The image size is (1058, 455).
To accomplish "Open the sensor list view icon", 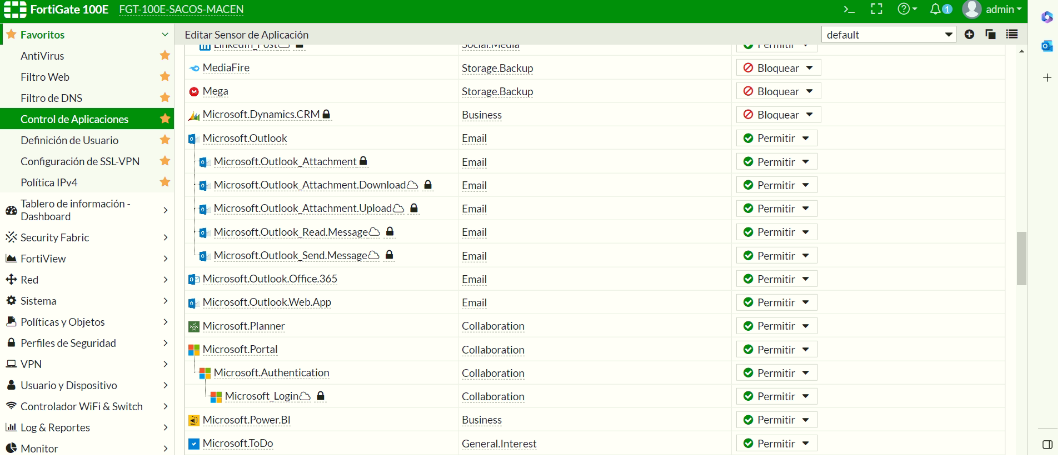I will click(1012, 34).
